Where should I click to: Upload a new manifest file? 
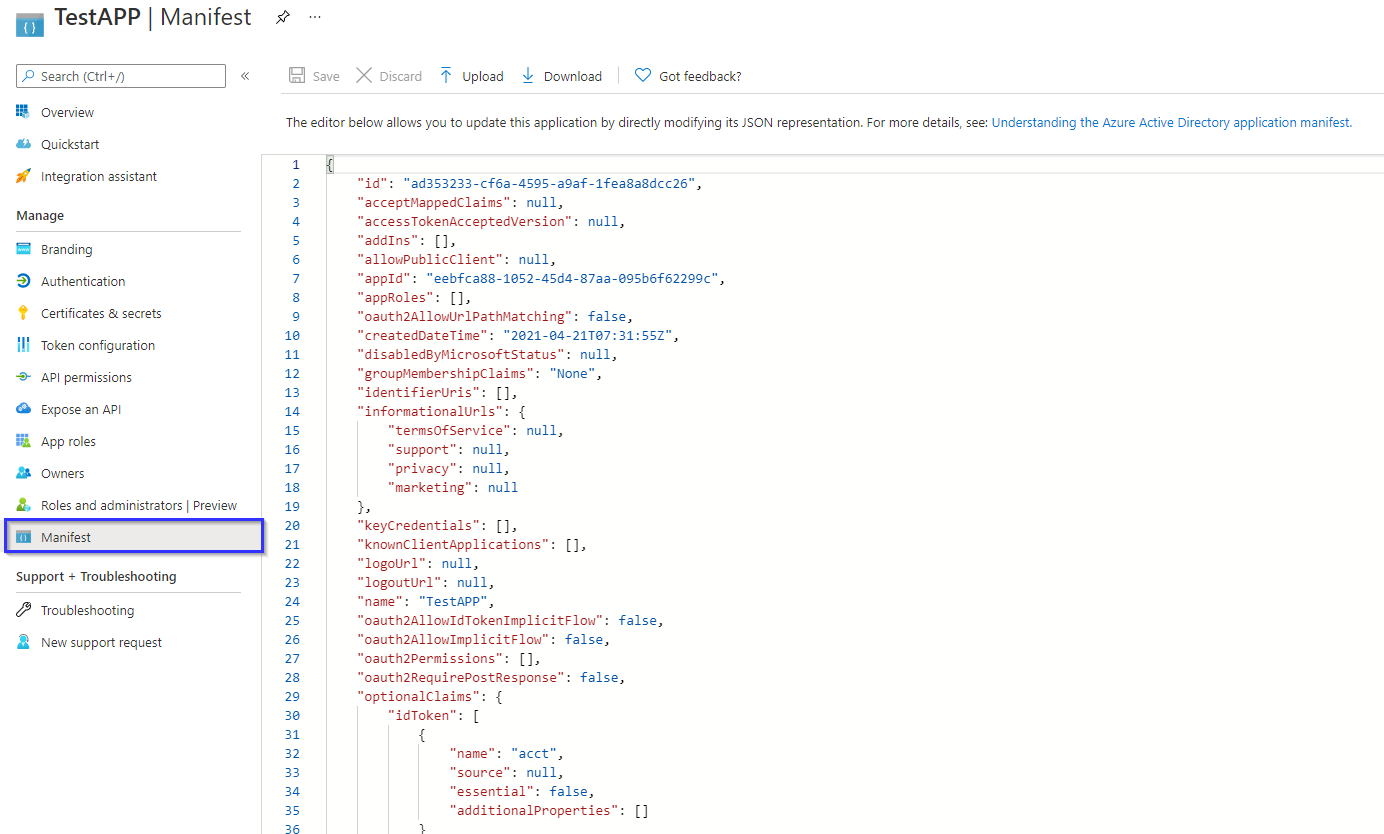[x=470, y=75]
